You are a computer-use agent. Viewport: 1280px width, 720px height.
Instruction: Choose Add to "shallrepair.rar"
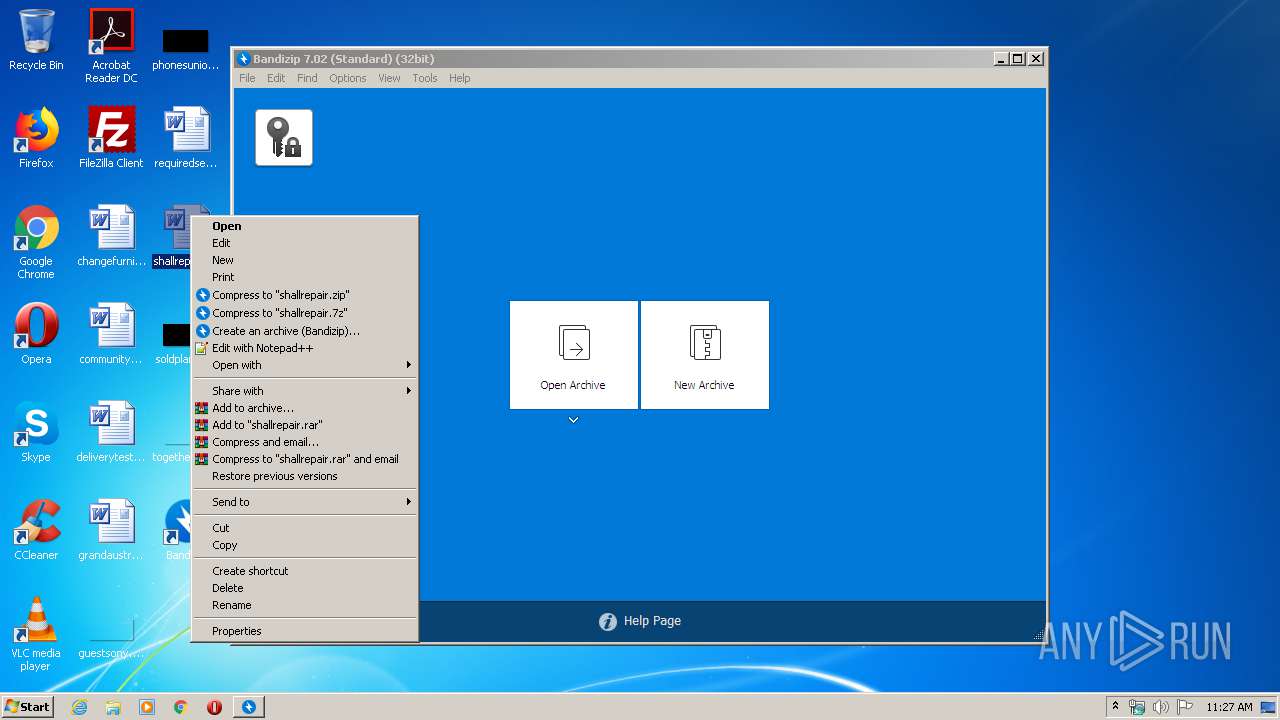tap(305, 425)
